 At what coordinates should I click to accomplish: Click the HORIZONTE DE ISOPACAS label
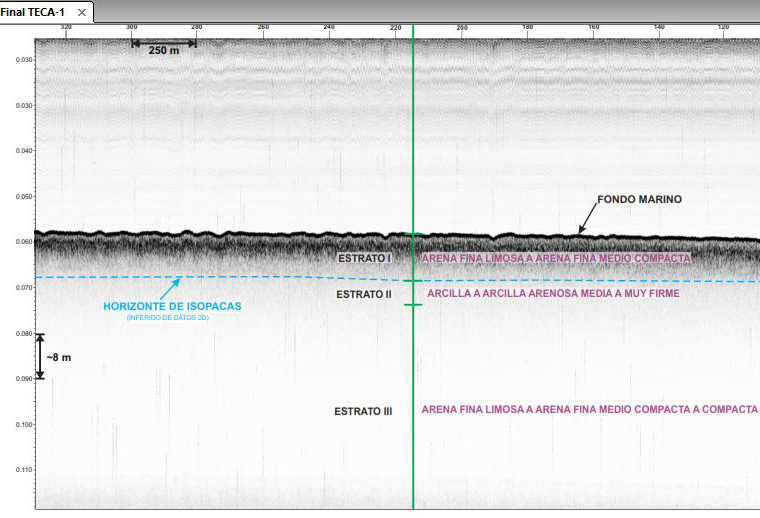pyautogui.click(x=172, y=306)
